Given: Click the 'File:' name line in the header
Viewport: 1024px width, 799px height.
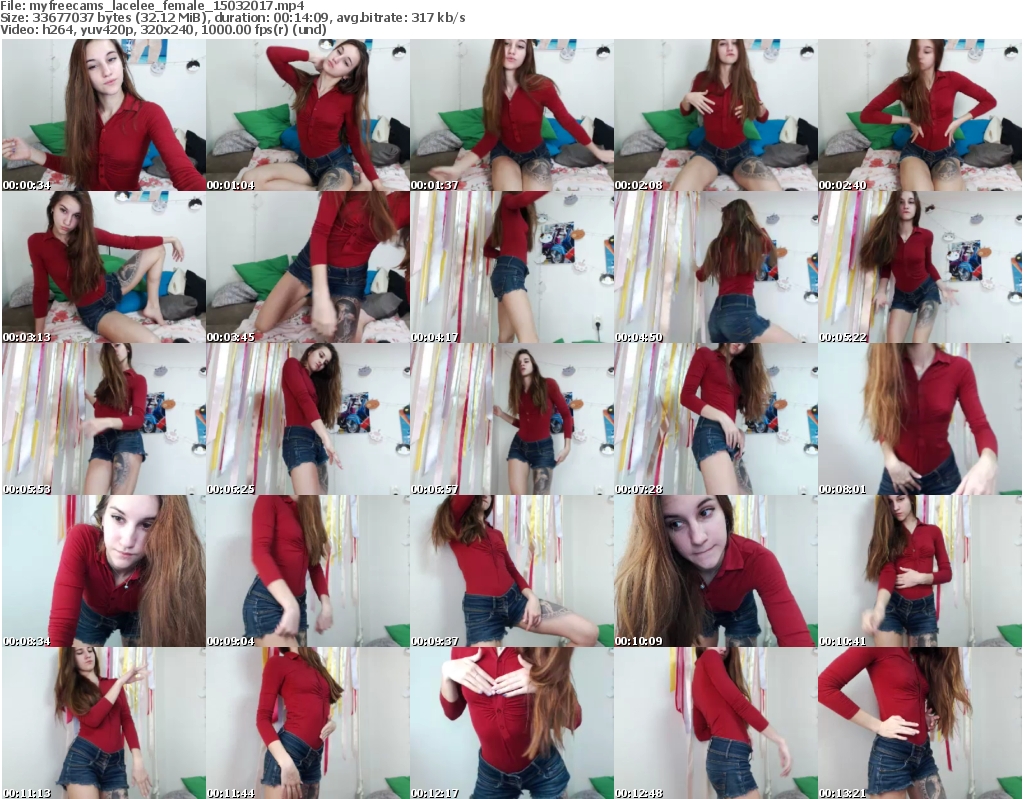Looking at the screenshot, I should pyautogui.click(x=152, y=6).
